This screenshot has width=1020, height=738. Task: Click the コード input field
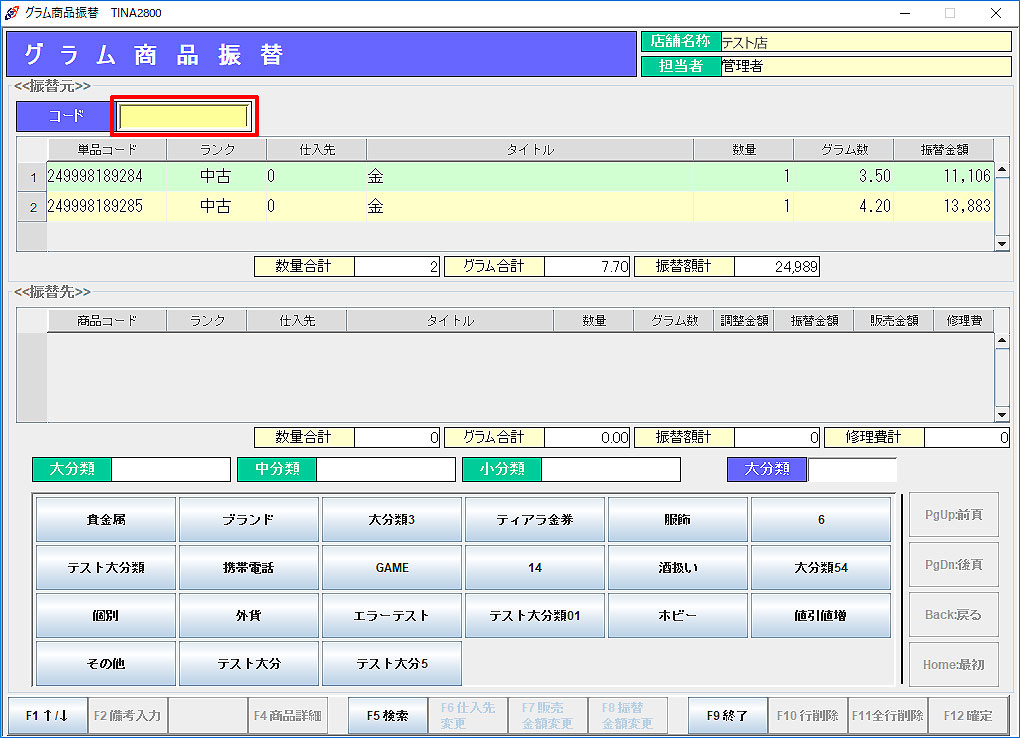pyautogui.click(x=183, y=117)
